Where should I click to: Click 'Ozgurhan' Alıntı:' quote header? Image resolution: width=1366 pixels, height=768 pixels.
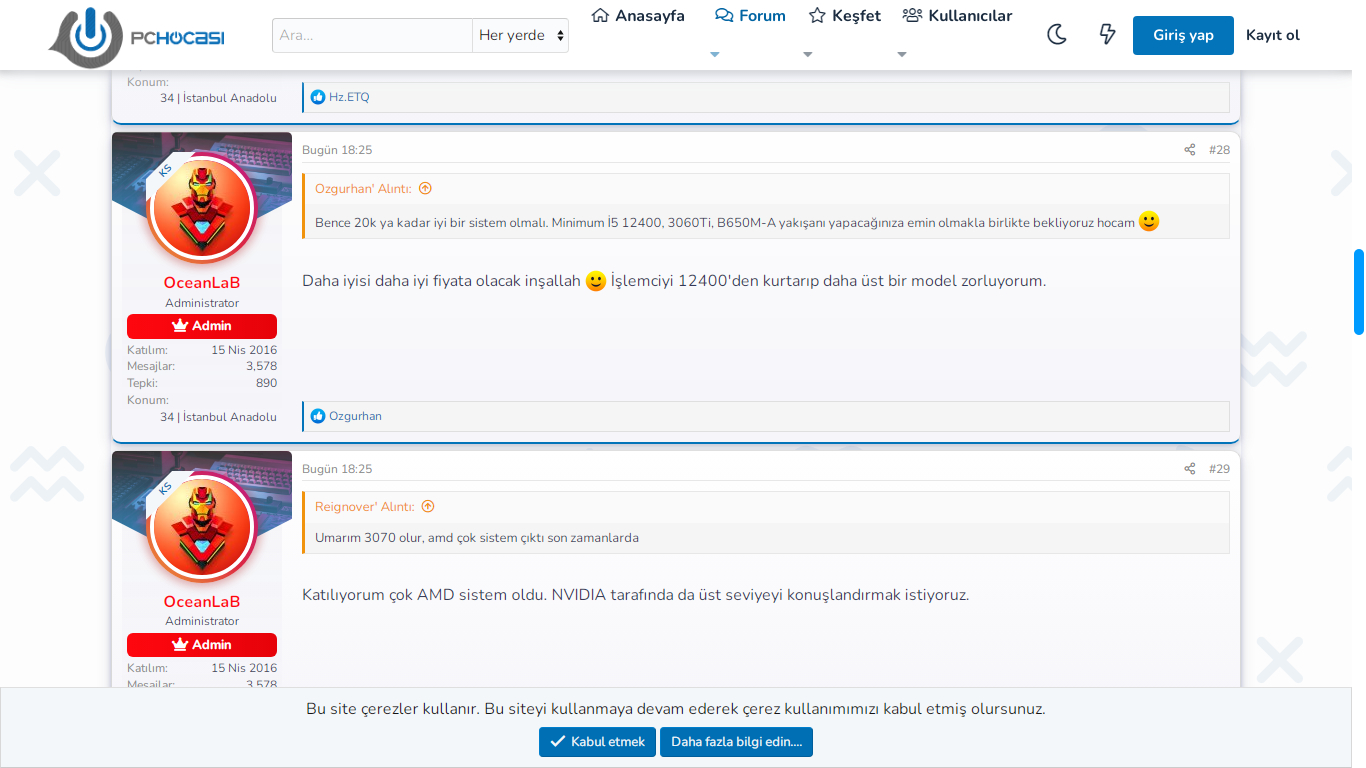(x=363, y=188)
